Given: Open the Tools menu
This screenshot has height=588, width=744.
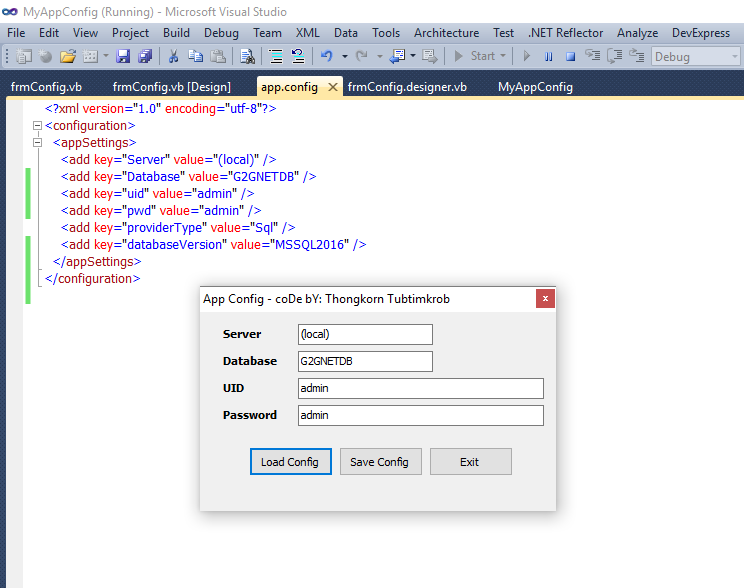Looking at the screenshot, I should (386, 33).
